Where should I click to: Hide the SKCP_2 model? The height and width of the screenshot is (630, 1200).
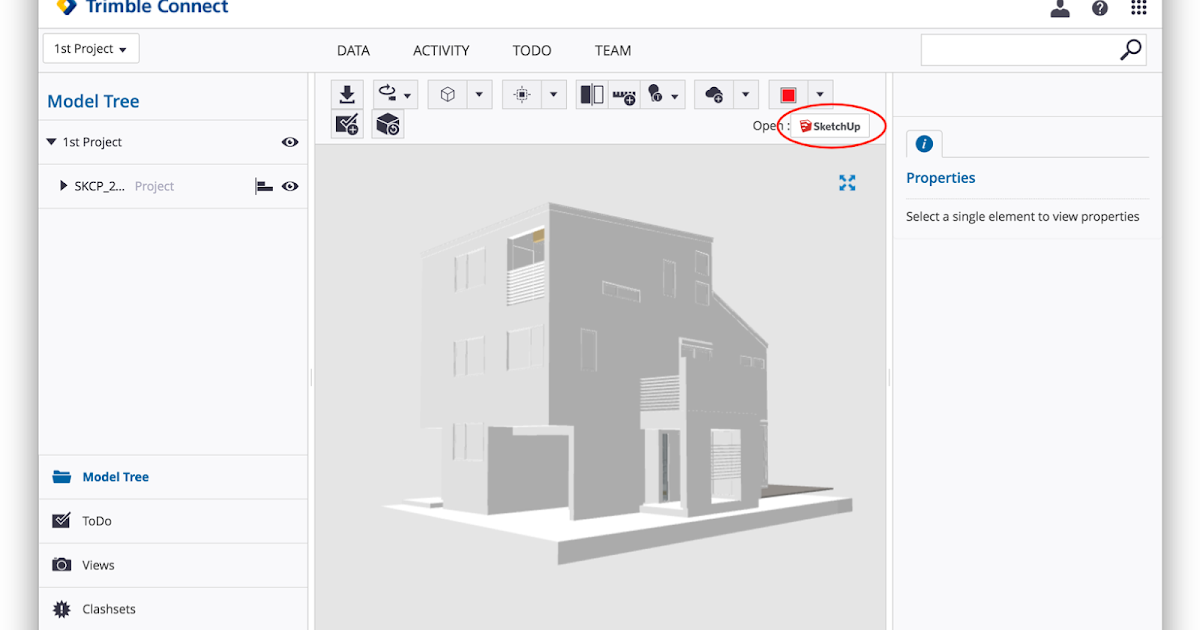tap(289, 186)
